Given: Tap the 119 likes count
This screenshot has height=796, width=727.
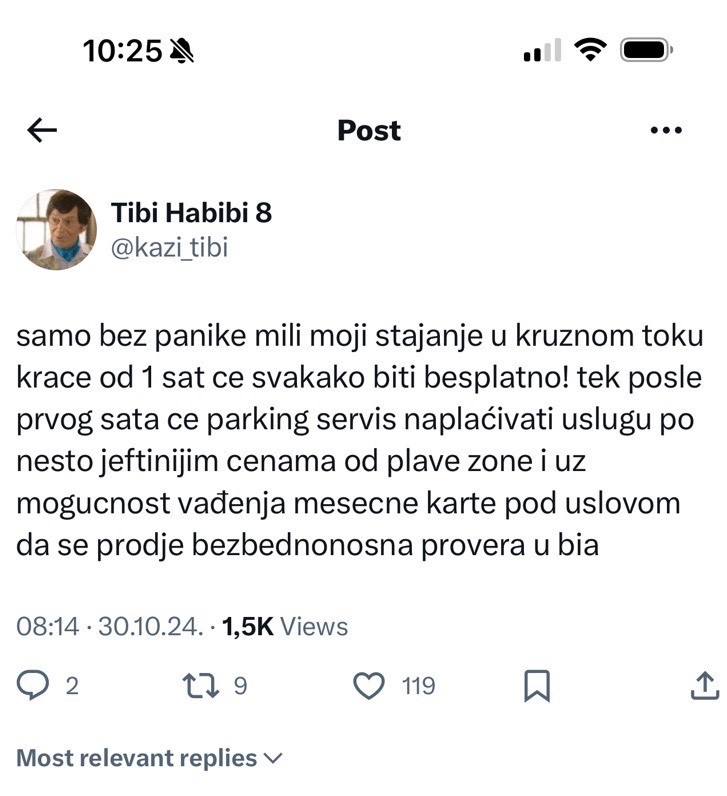Looking at the screenshot, I should click(x=418, y=686).
